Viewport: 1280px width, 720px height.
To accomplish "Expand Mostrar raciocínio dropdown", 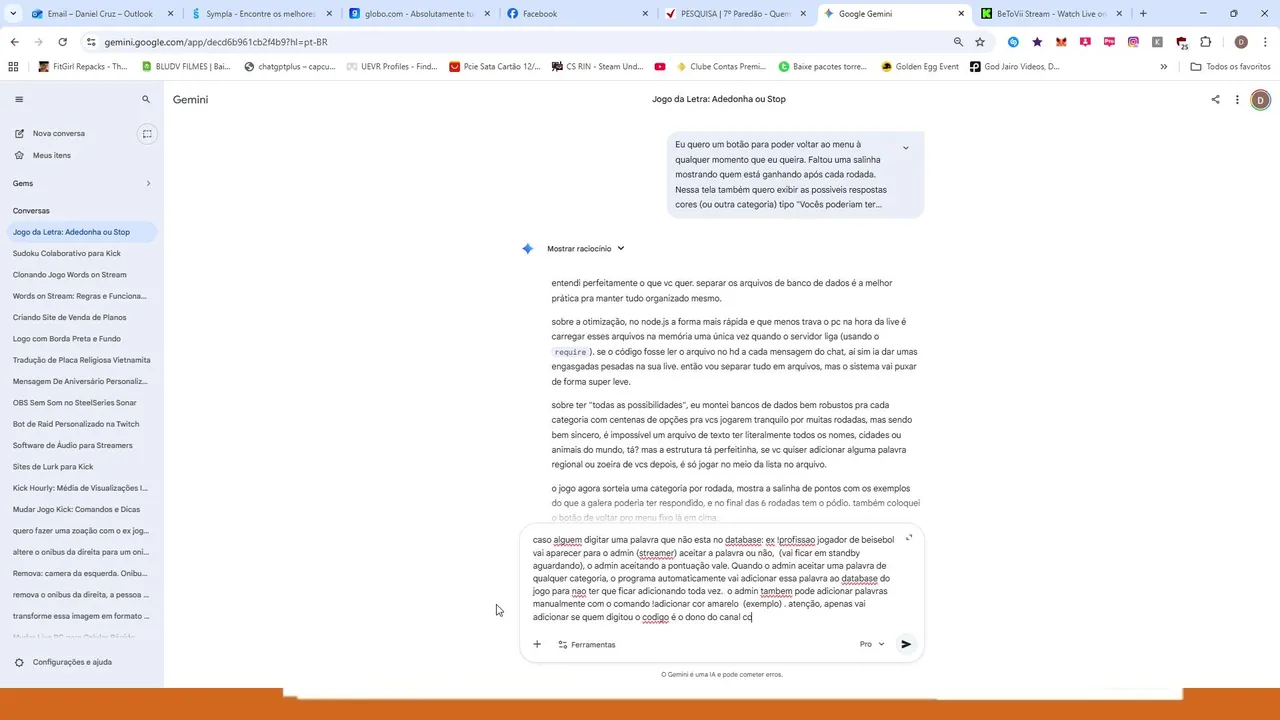I will [586, 249].
